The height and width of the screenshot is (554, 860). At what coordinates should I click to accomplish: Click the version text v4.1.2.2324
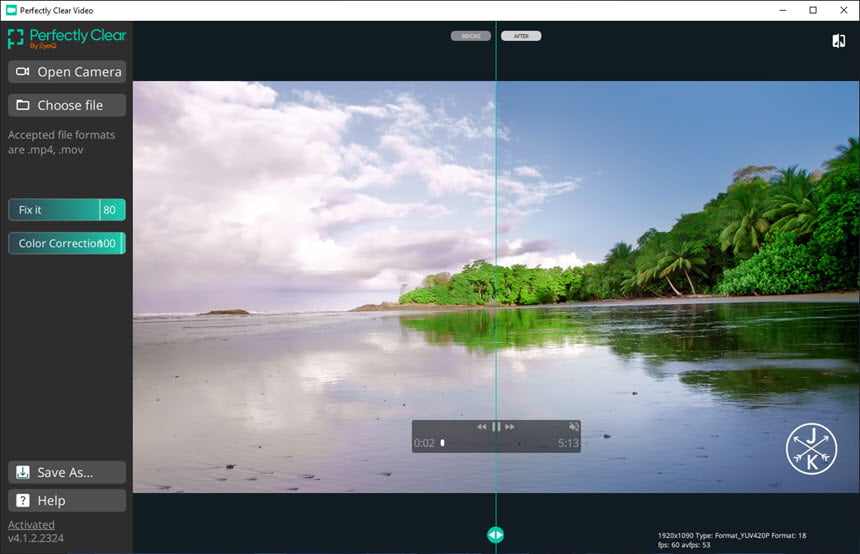pos(36,538)
